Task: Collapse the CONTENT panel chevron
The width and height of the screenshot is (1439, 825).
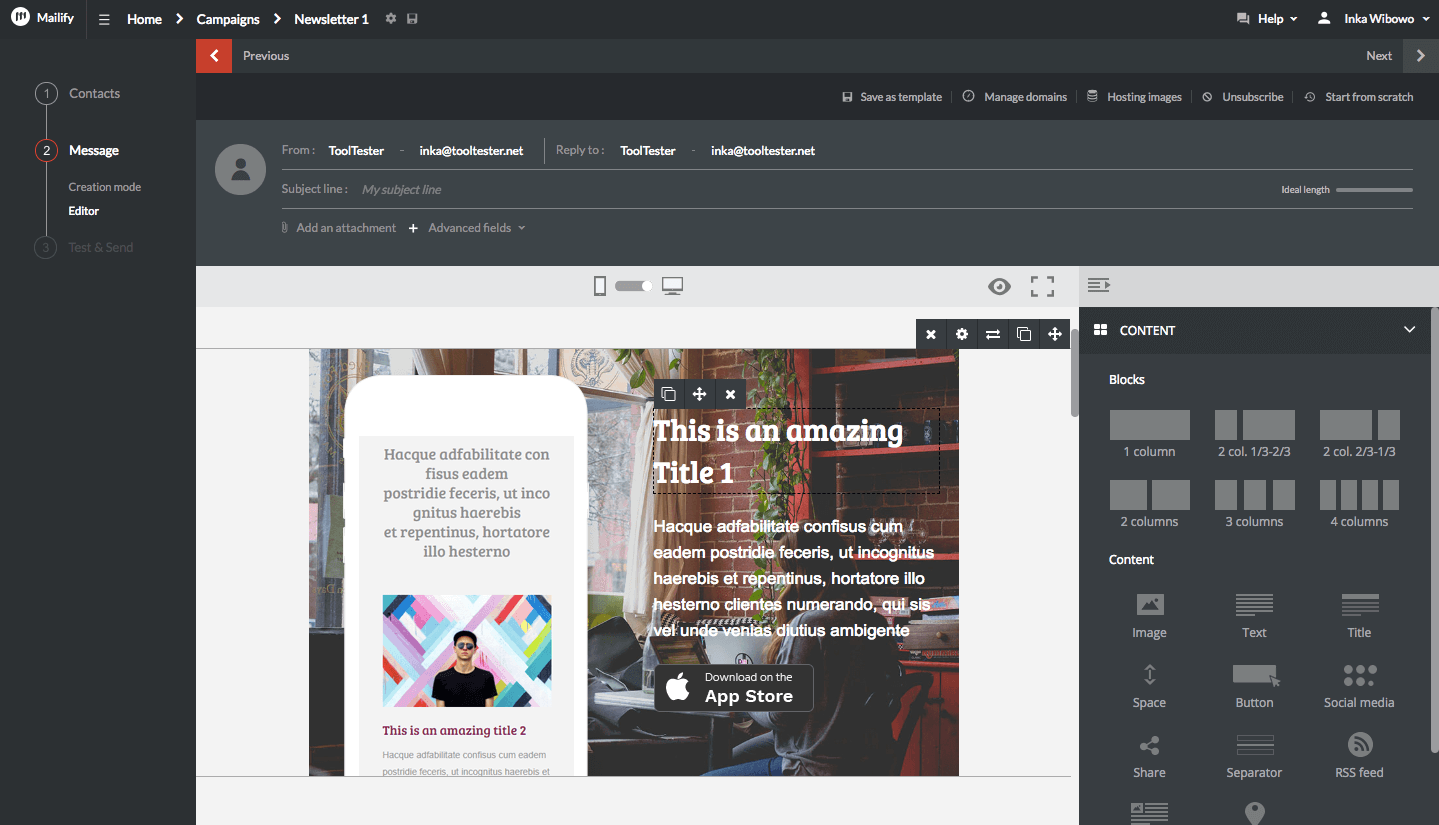Action: click(1409, 330)
